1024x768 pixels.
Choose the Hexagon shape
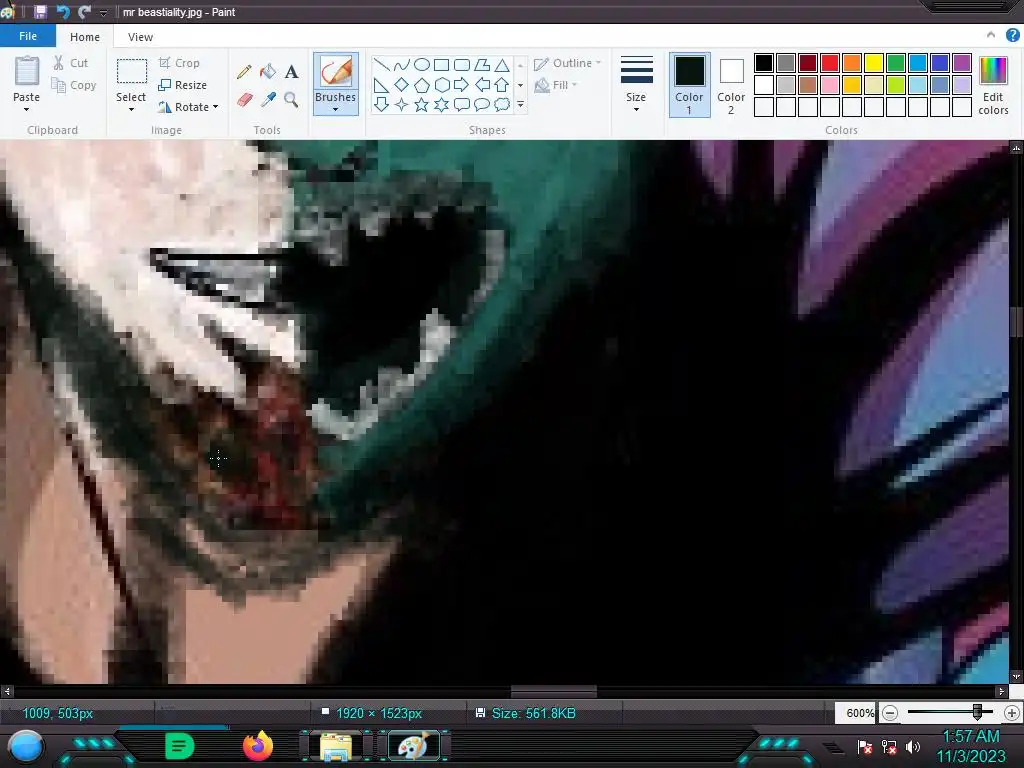[441, 85]
